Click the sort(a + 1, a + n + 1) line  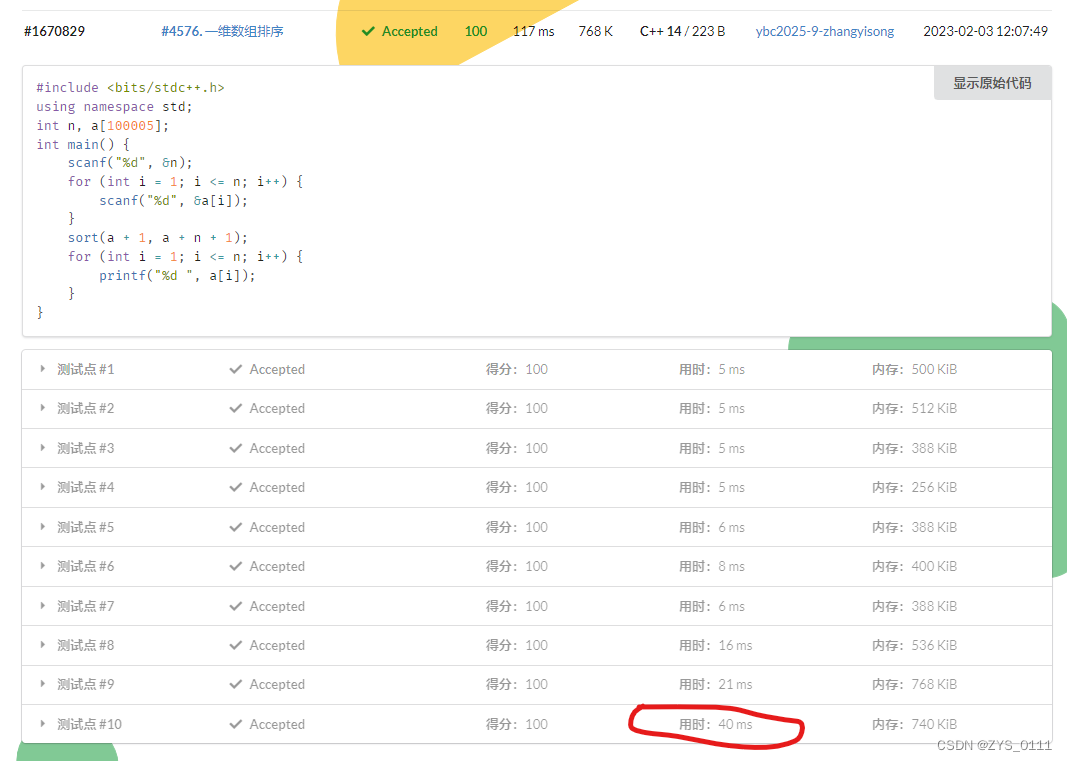[x=158, y=238]
